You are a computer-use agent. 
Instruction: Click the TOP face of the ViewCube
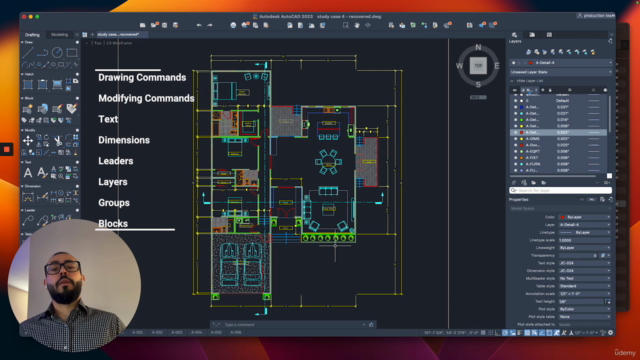click(478, 66)
